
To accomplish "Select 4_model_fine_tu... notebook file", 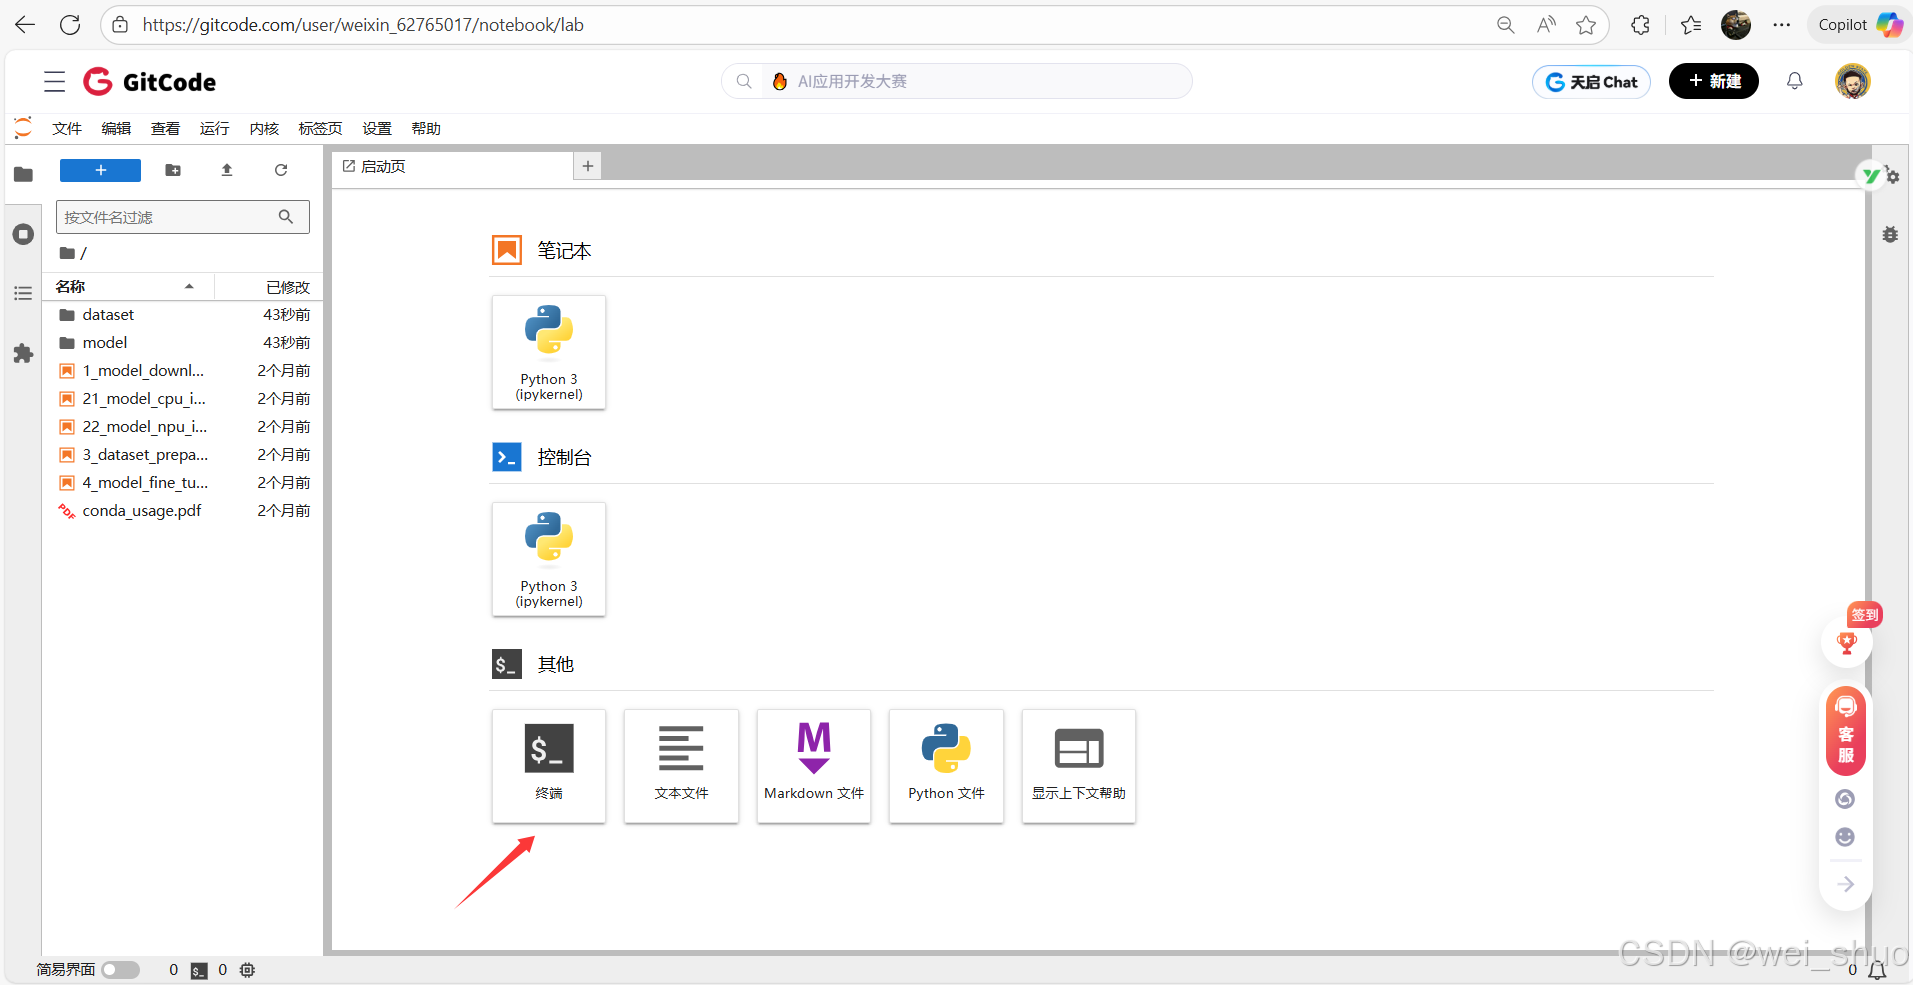I will click(x=183, y=483).
